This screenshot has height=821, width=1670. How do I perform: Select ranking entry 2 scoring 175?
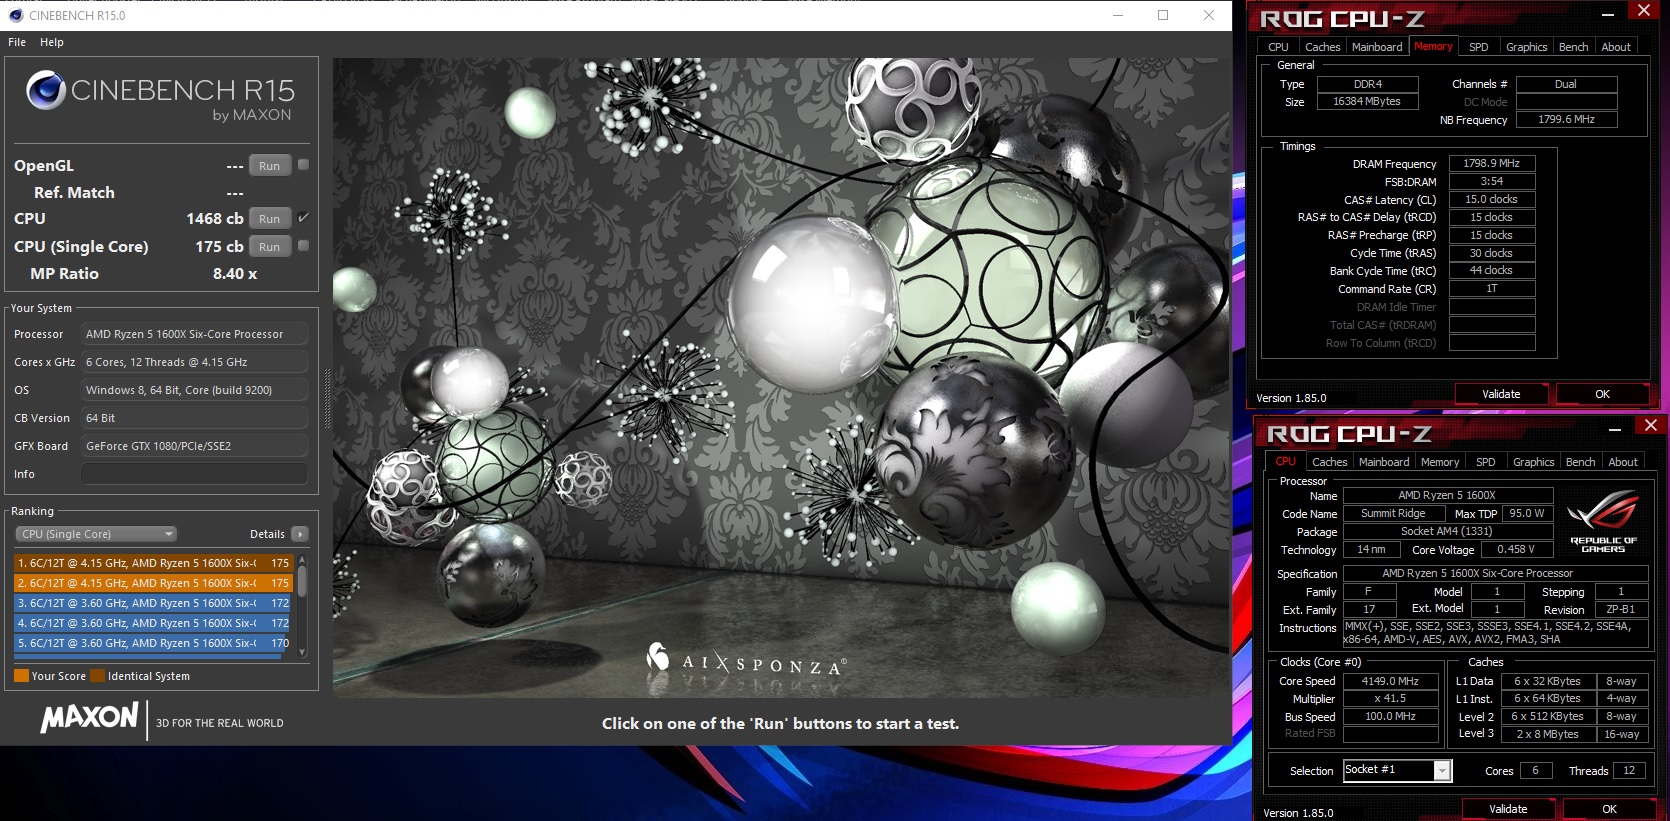coord(153,583)
